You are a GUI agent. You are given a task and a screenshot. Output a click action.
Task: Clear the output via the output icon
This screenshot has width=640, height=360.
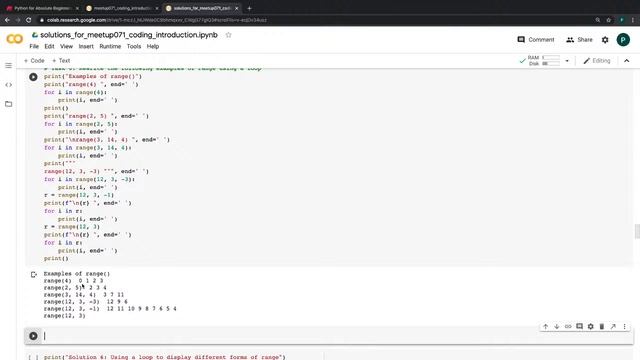[34, 274]
